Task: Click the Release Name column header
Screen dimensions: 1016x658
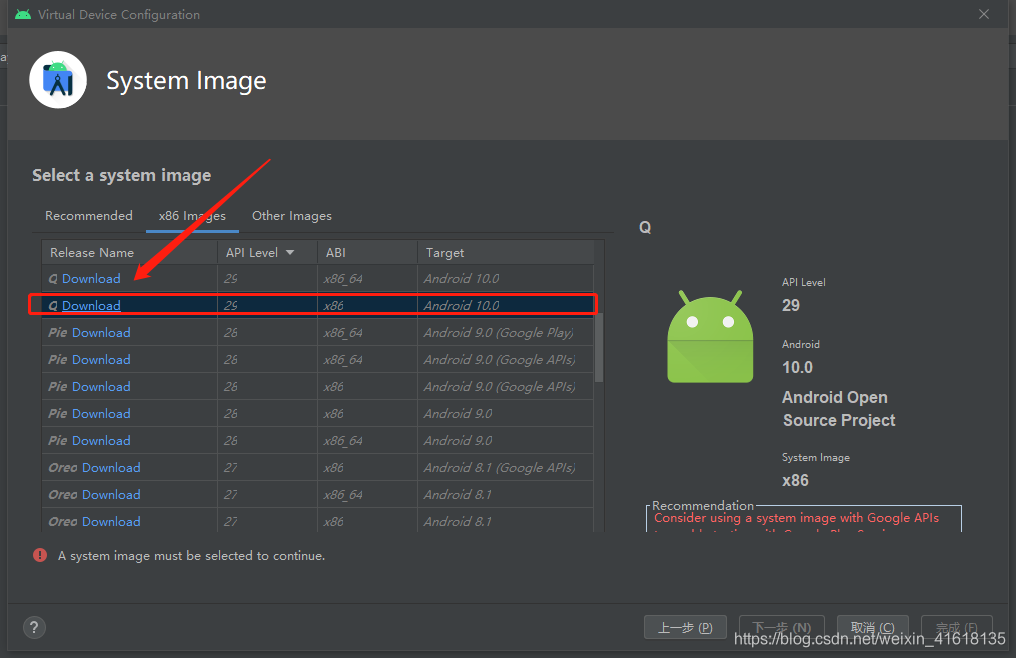Action: pos(130,253)
